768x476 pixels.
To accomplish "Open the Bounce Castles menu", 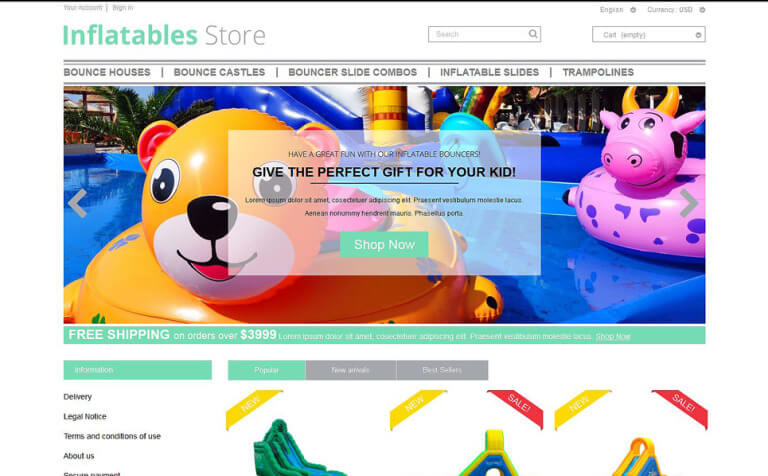I will (219, 72).
